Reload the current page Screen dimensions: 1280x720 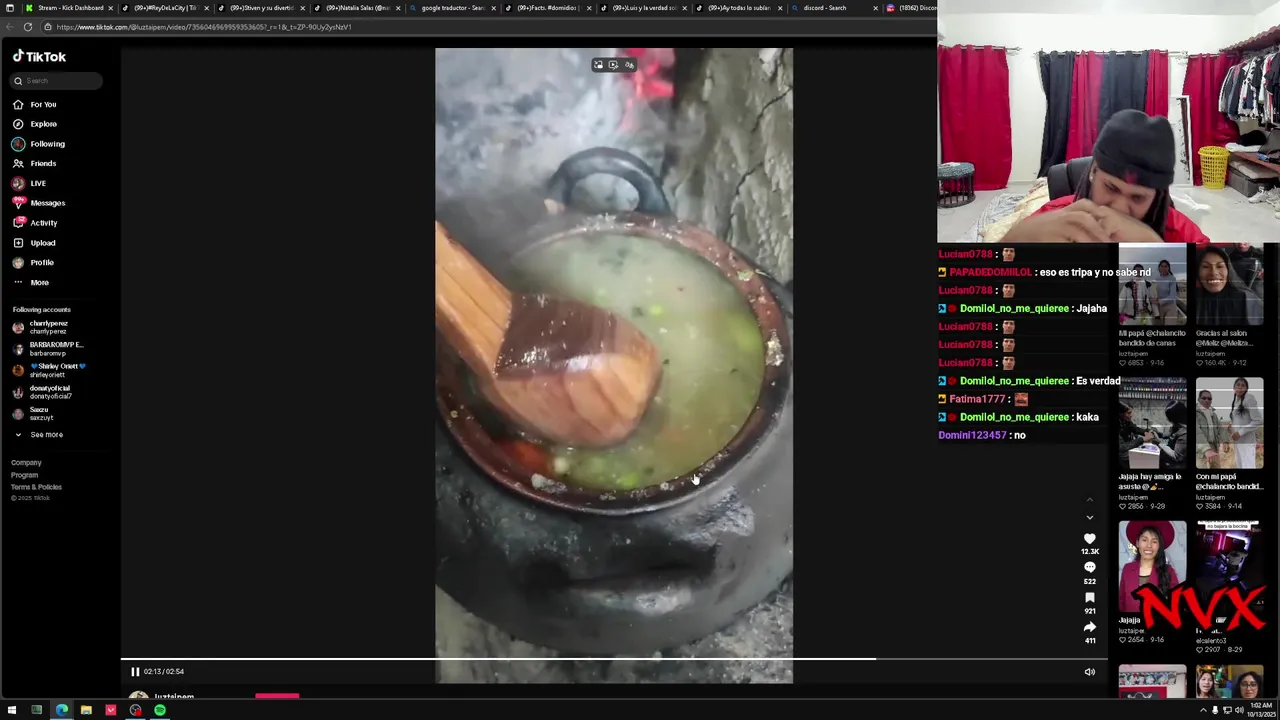click(28, 27)
